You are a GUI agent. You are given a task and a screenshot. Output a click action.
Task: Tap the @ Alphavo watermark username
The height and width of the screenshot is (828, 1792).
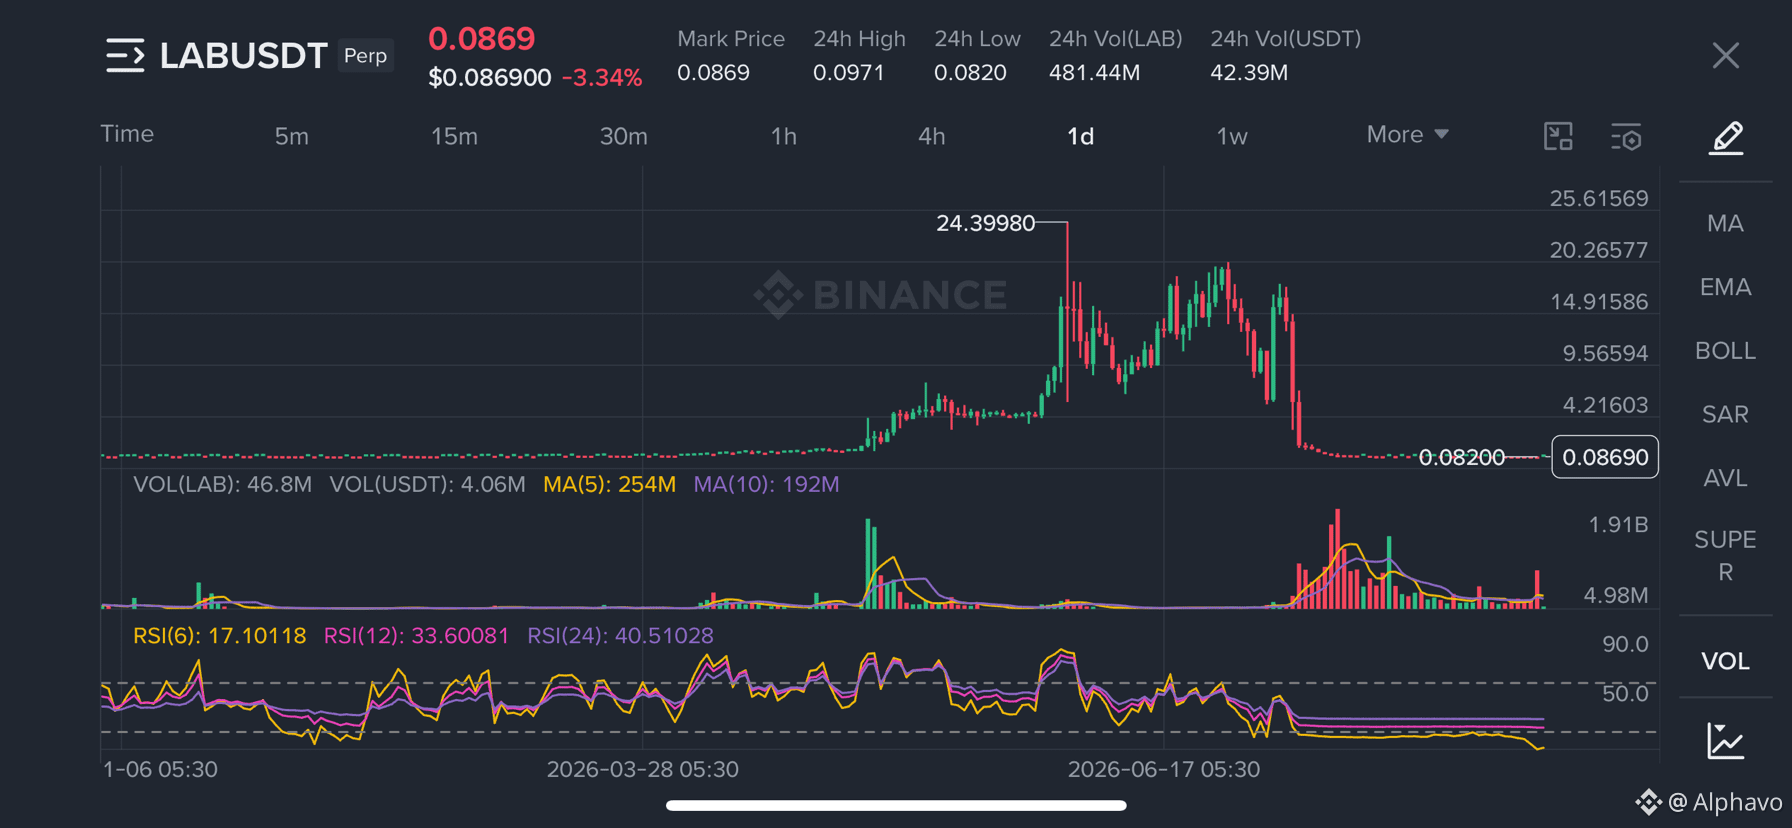[1724, 802]
